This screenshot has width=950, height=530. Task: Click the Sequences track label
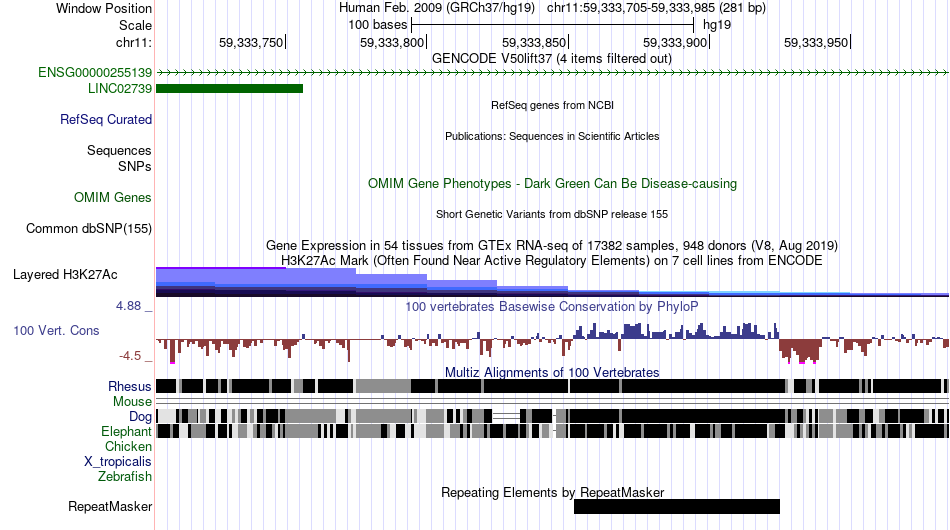tap(119, 150)
